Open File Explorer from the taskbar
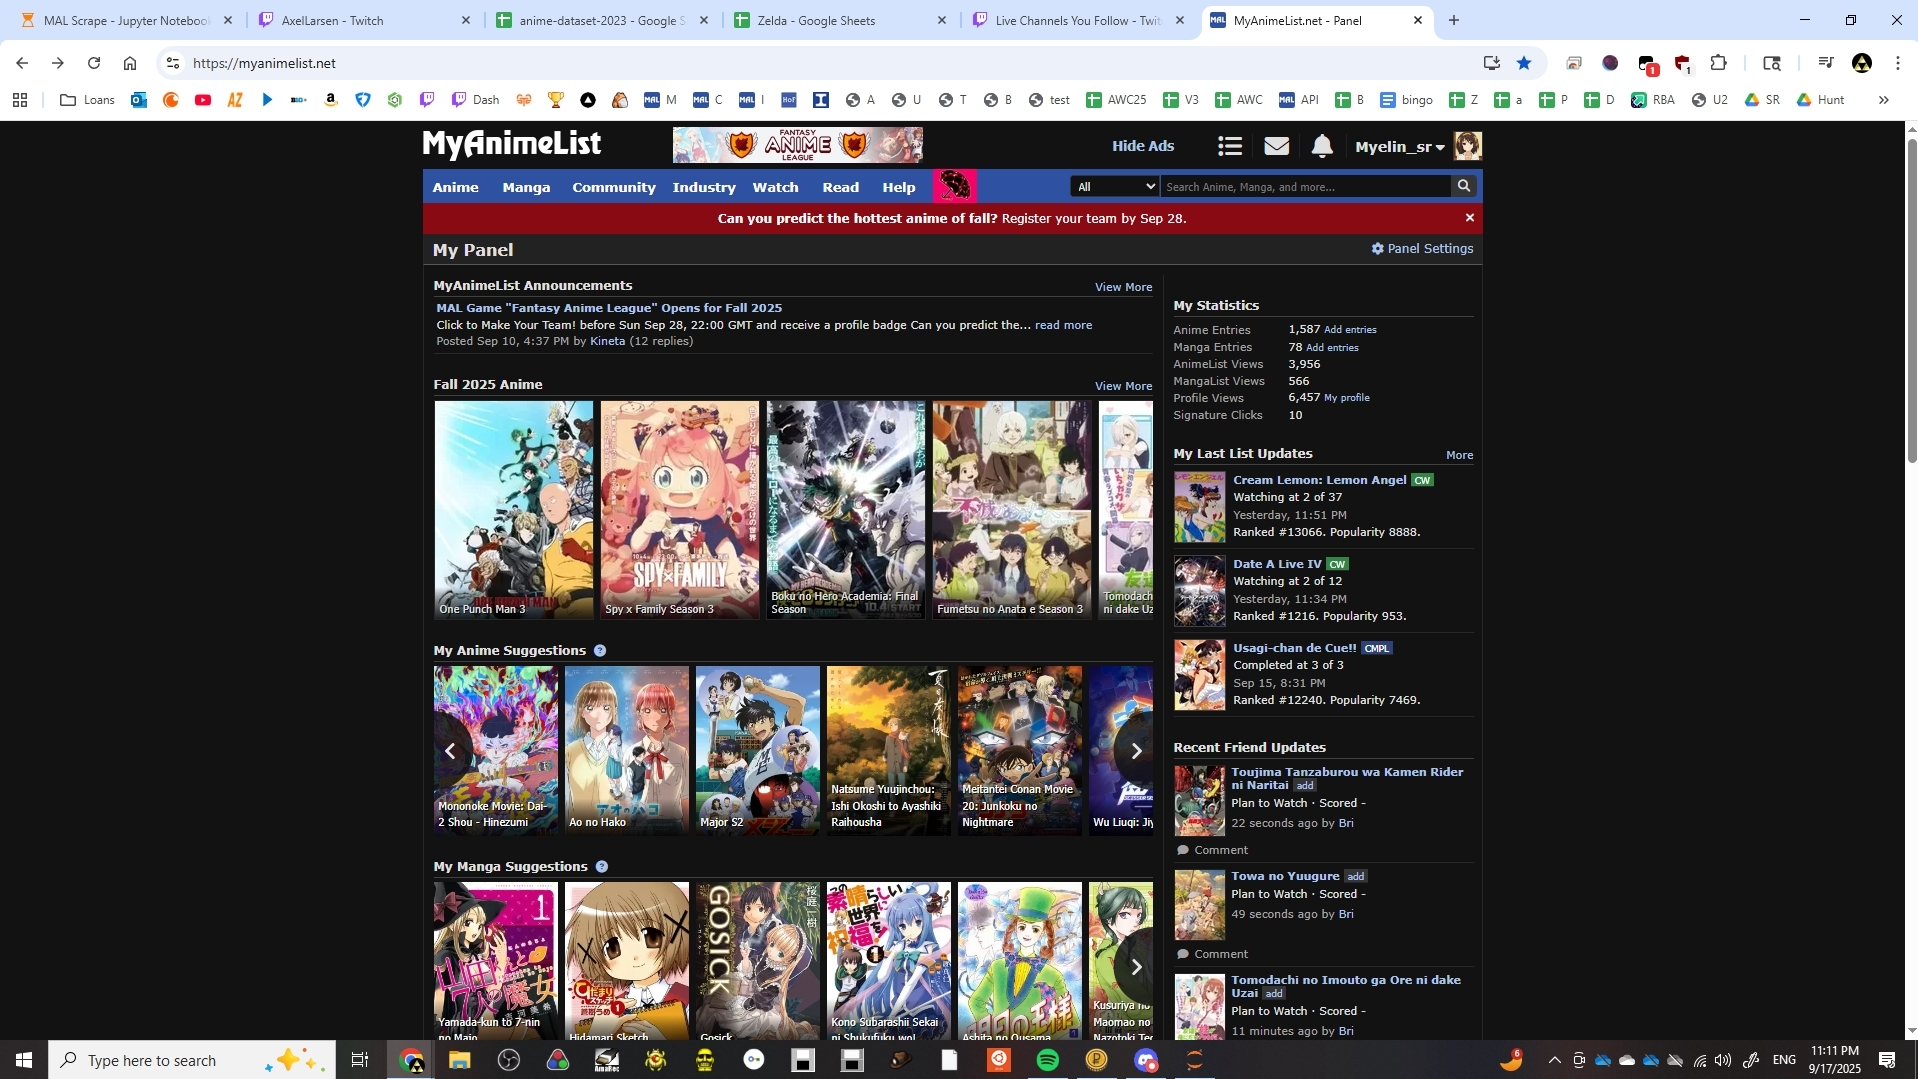Screen dimensions: 1918x1079 pyautogui.click(x=460, y=1060)
